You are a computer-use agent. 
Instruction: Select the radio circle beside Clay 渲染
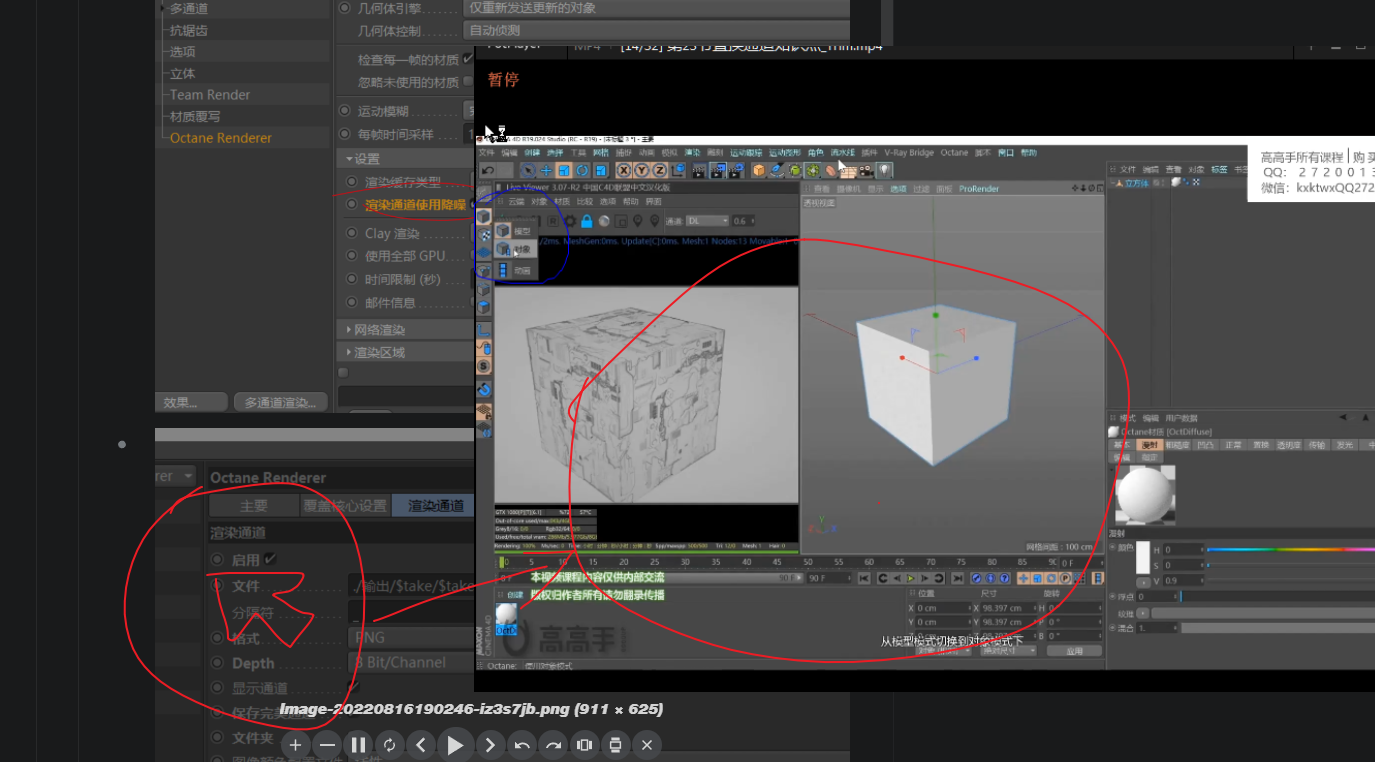351,233
